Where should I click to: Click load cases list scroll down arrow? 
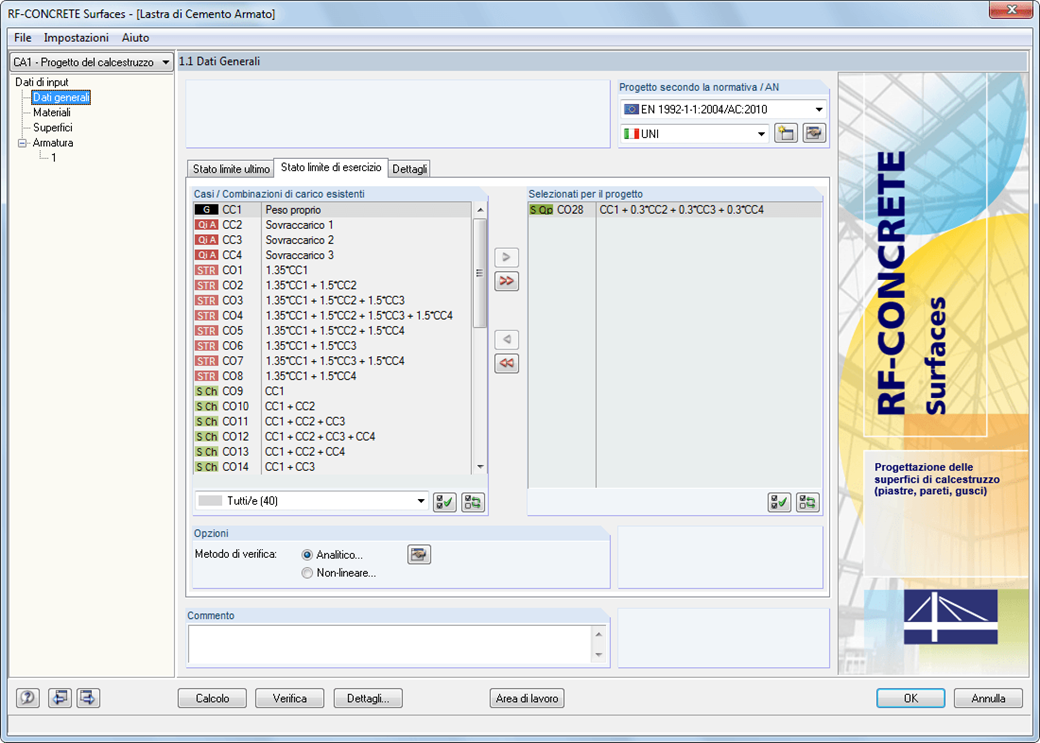(x=480, y=467)
